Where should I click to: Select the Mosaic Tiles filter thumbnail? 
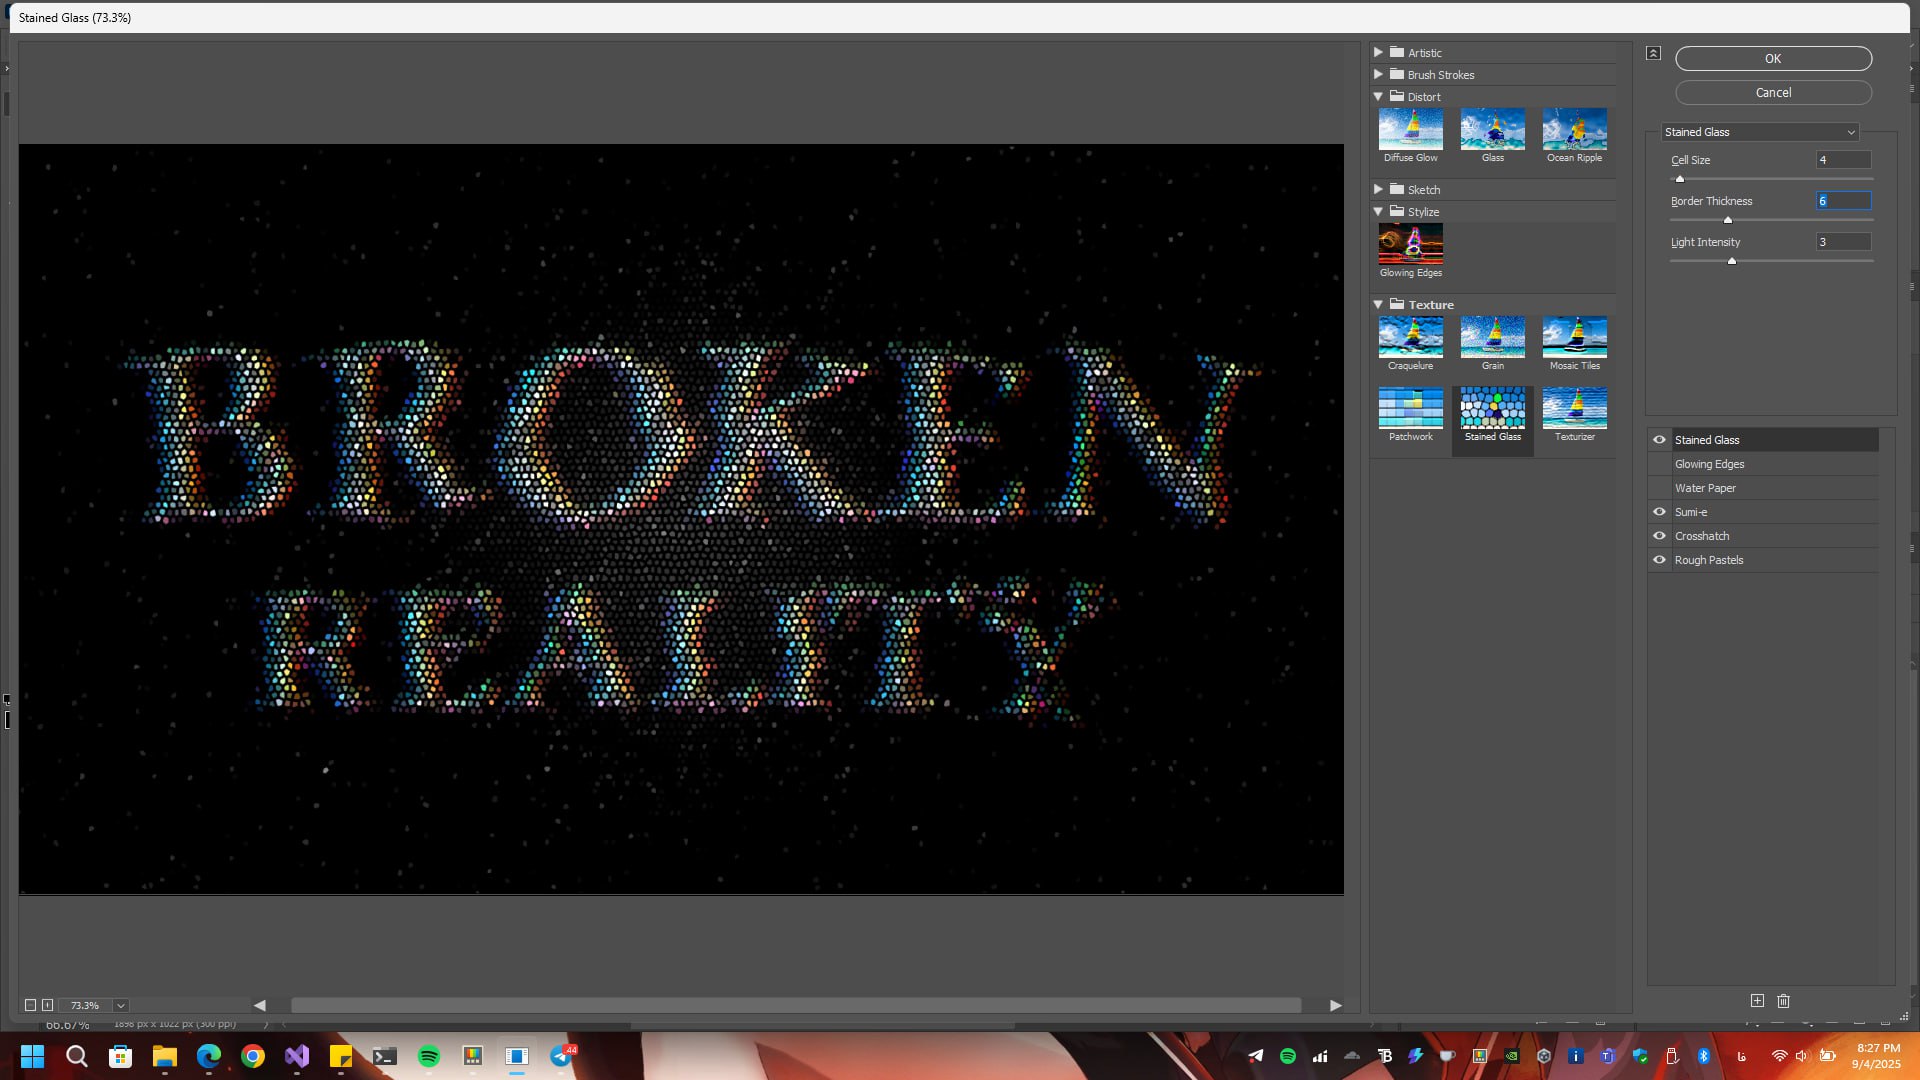click(1574, 338)
